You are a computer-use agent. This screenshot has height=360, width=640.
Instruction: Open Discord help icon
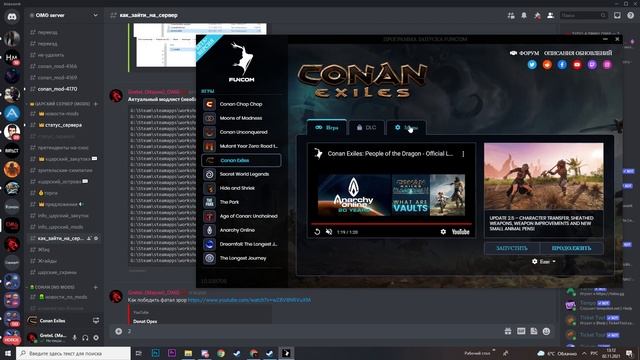pyautogui.click(x=631, y=16)
